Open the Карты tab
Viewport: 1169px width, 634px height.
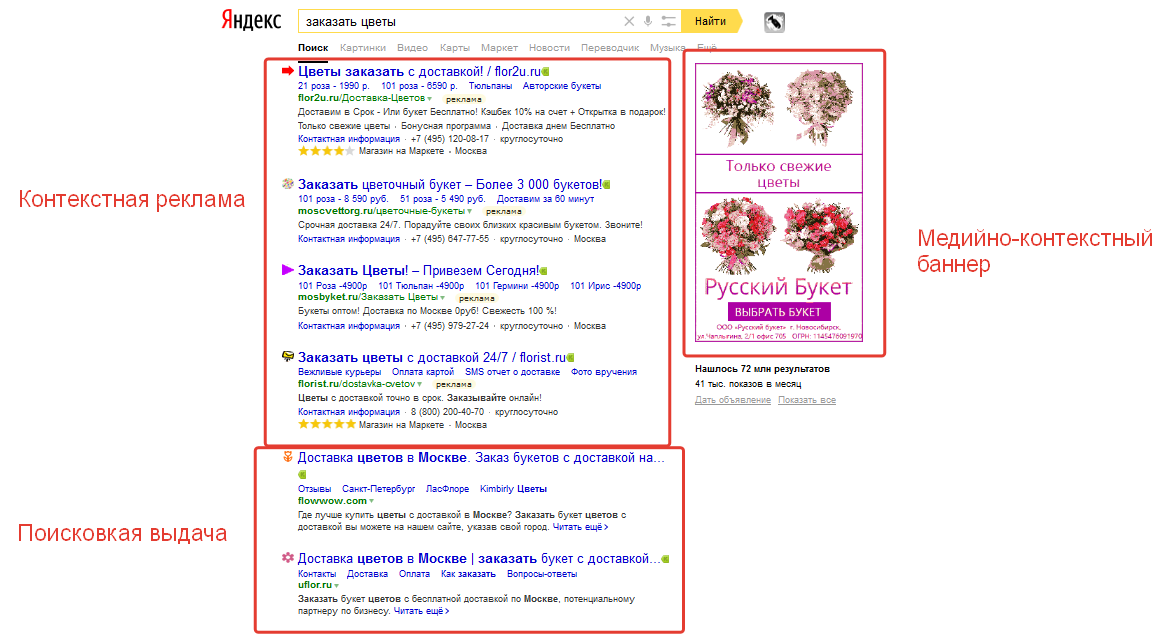[x=454, y=48]
